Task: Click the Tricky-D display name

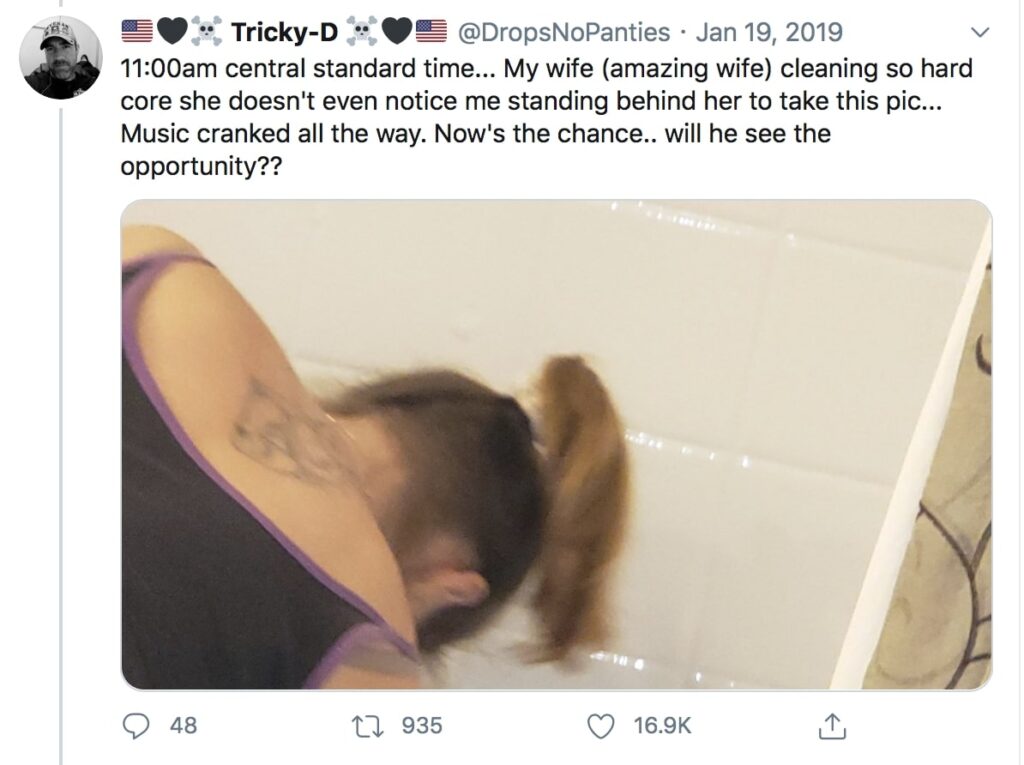Action: click(284, 32)
